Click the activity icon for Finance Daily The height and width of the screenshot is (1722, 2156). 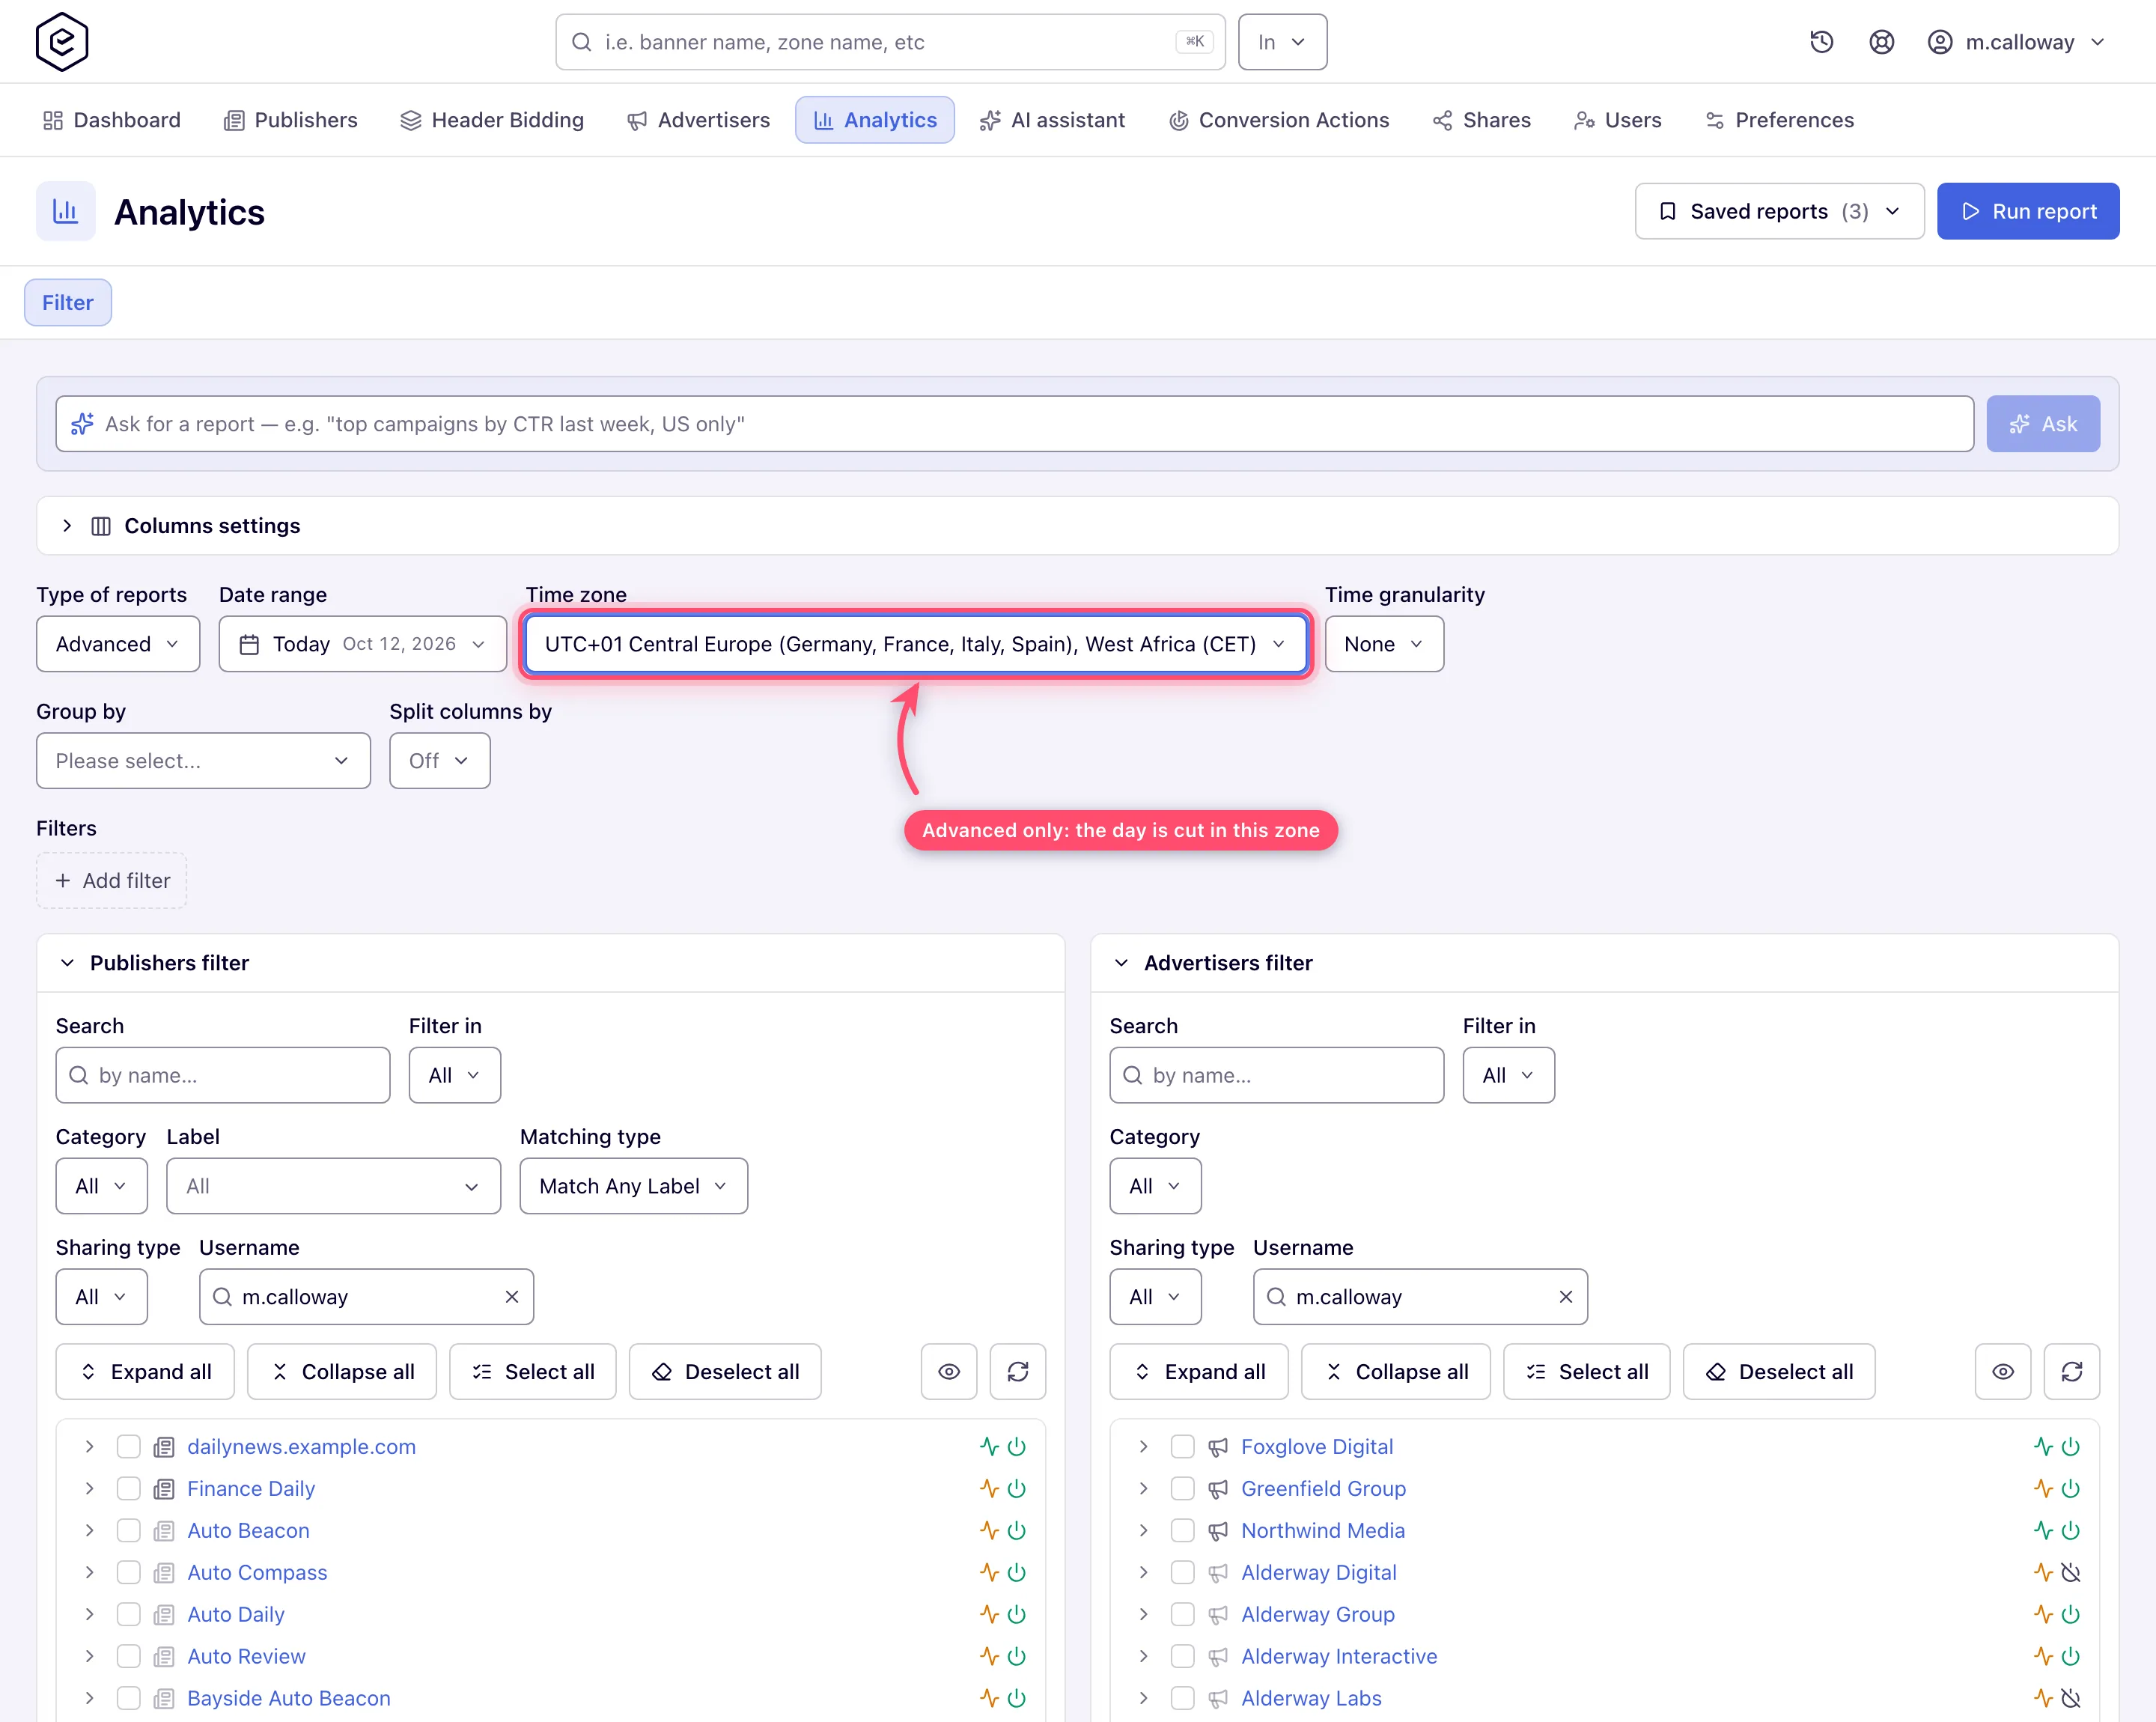click(989, 1489)
